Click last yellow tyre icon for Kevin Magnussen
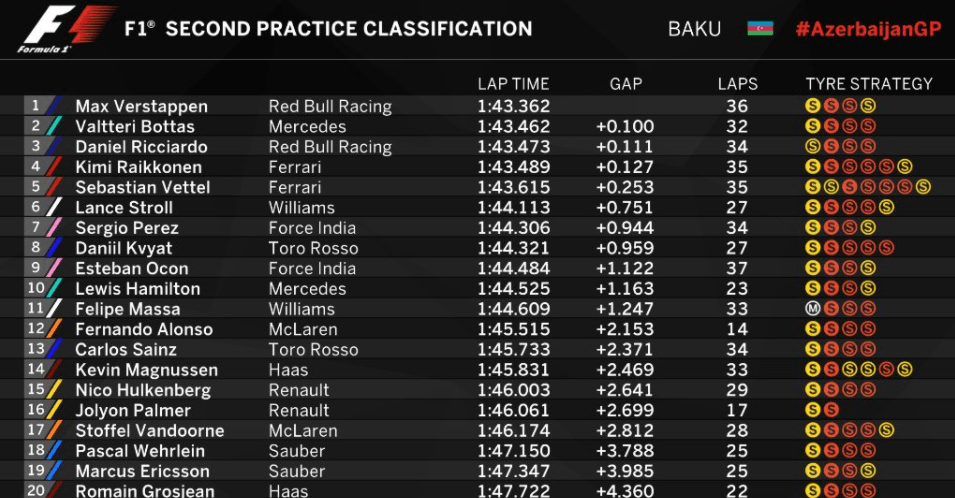 tap(905, 370)
